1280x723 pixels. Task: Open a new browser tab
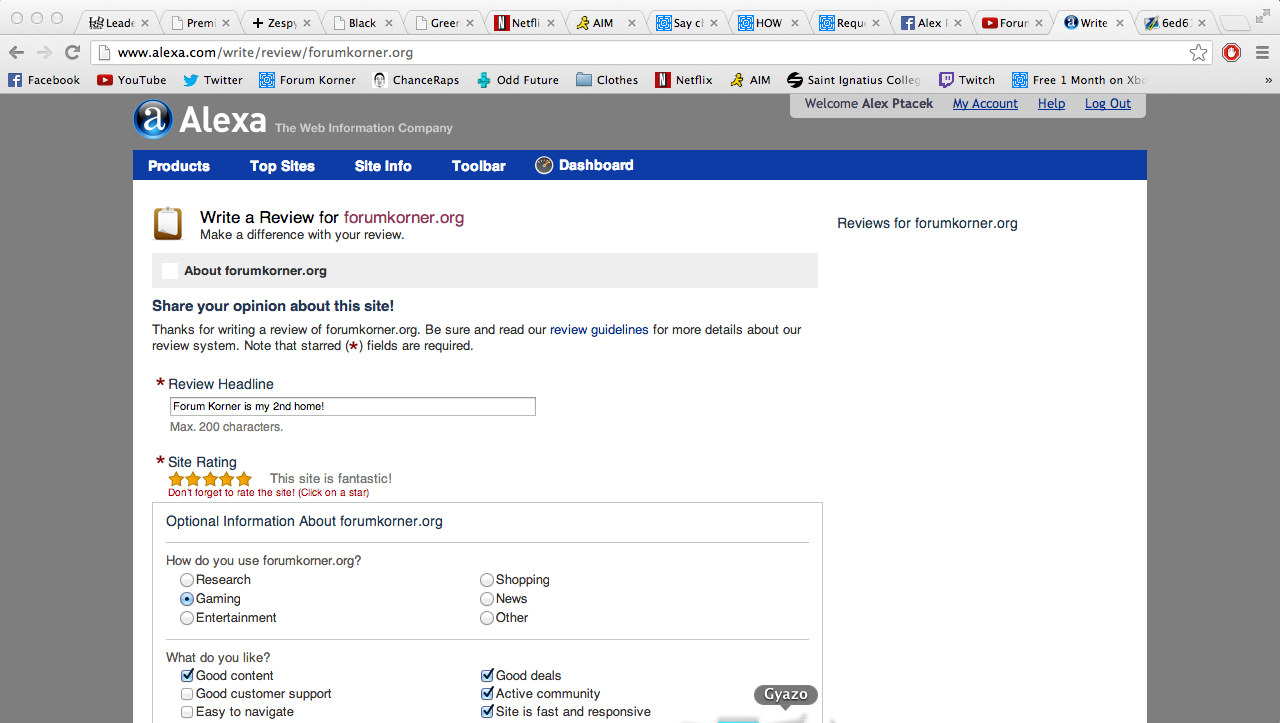point(1235,22)
